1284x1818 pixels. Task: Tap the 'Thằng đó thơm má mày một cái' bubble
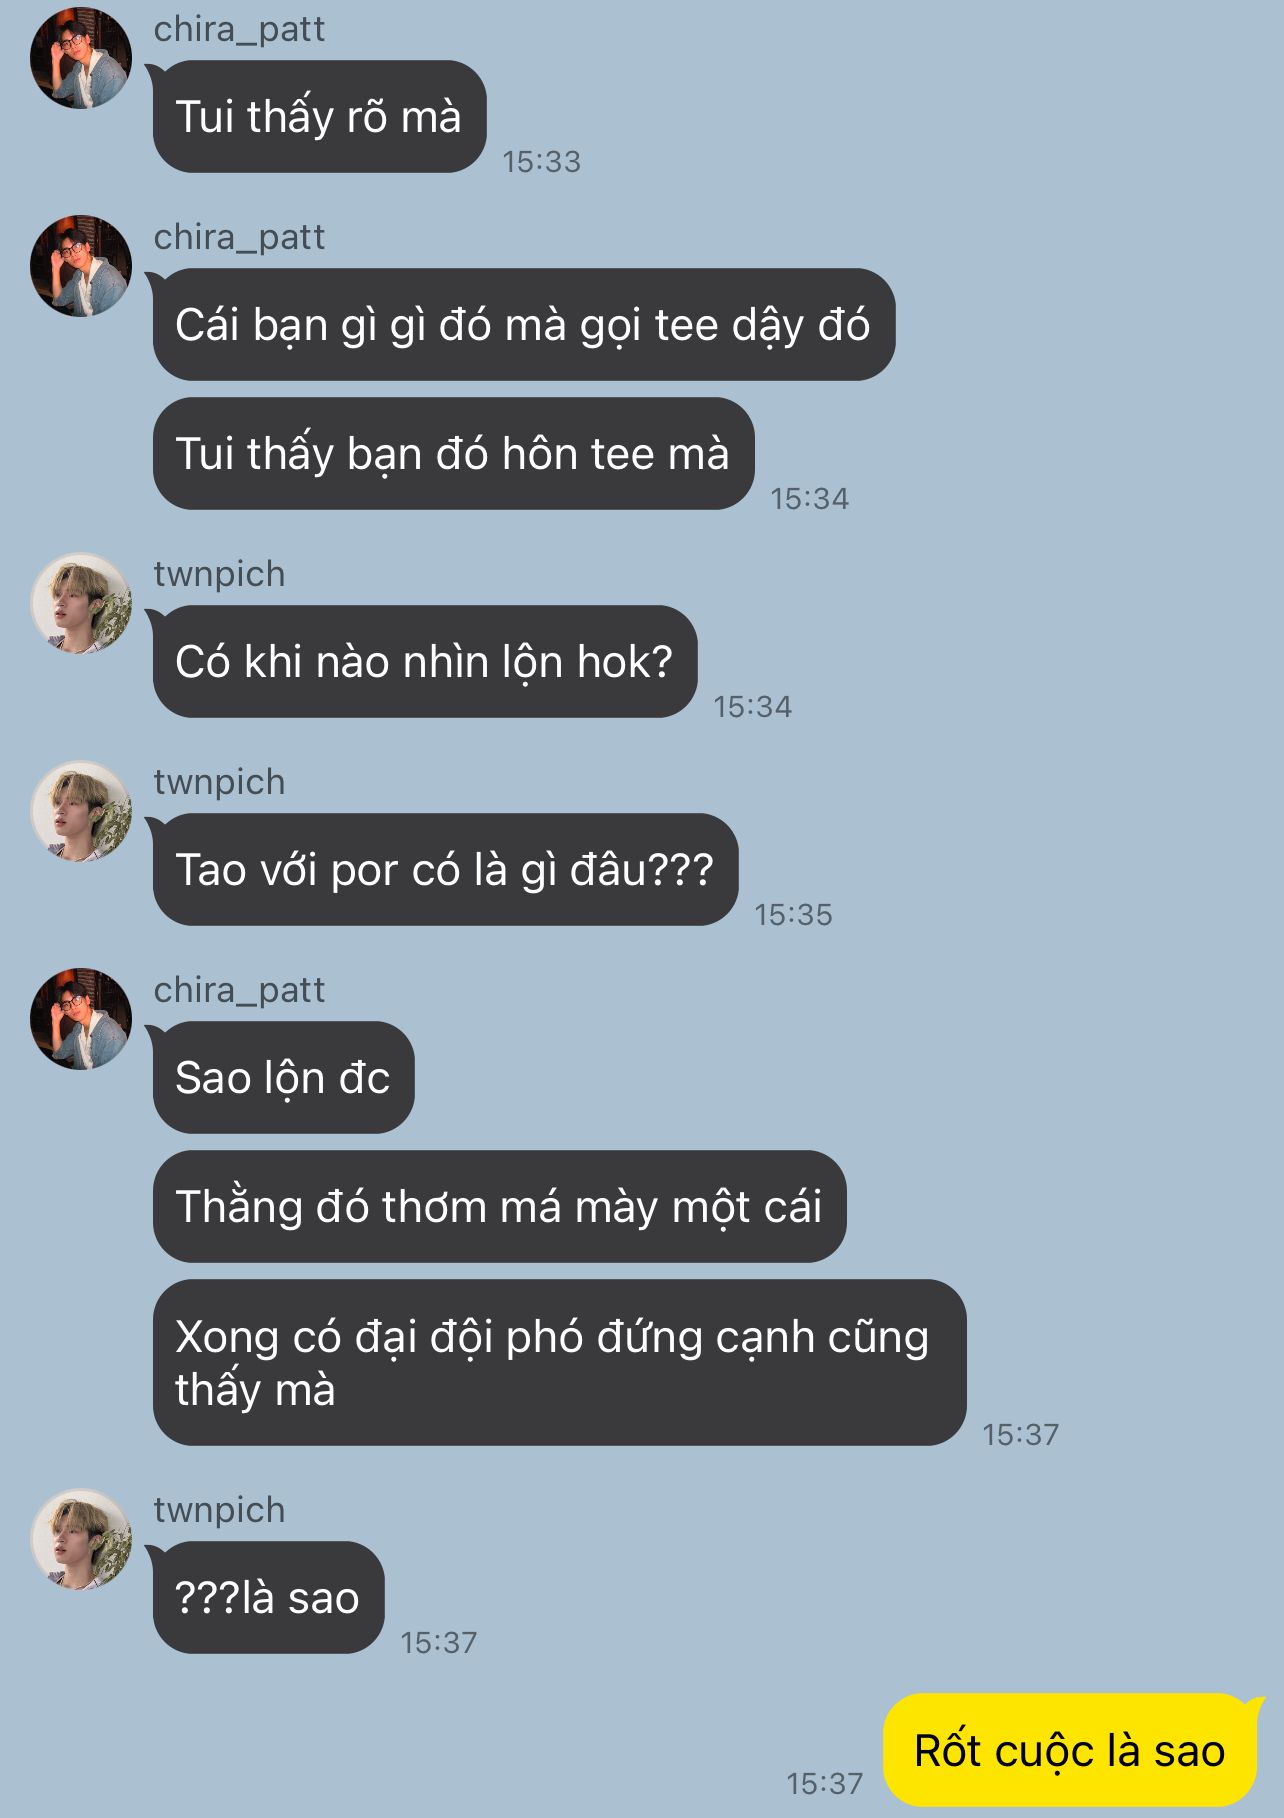(499, 1207)
